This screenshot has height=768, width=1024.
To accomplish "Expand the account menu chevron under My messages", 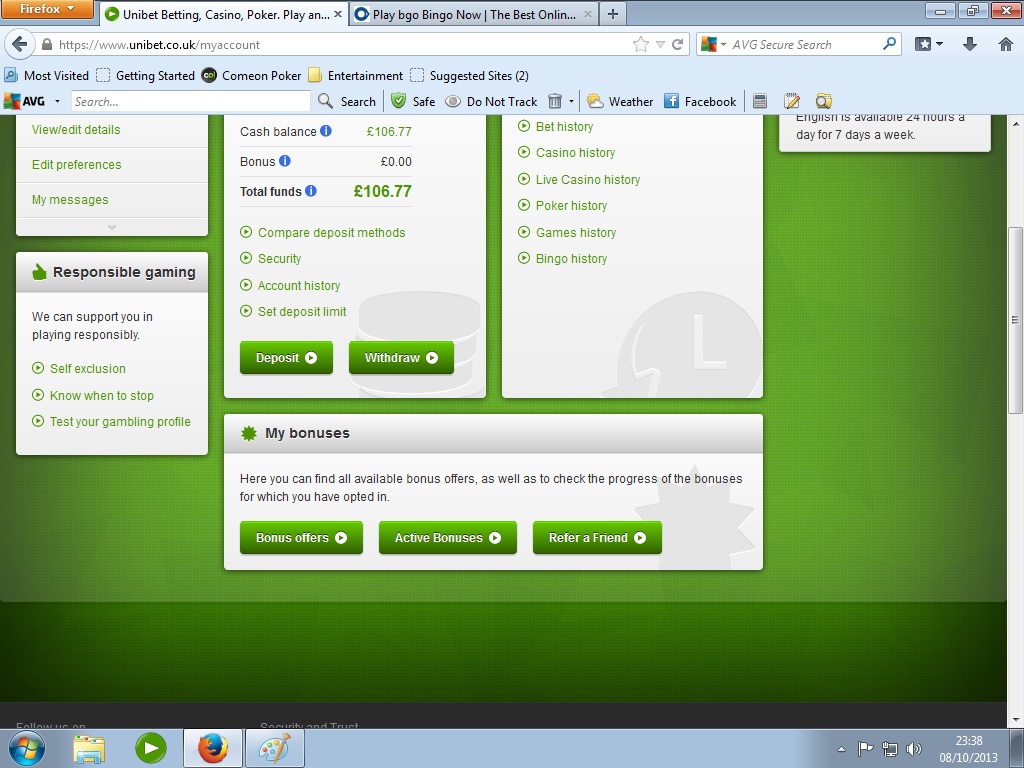I will [112, 227].
